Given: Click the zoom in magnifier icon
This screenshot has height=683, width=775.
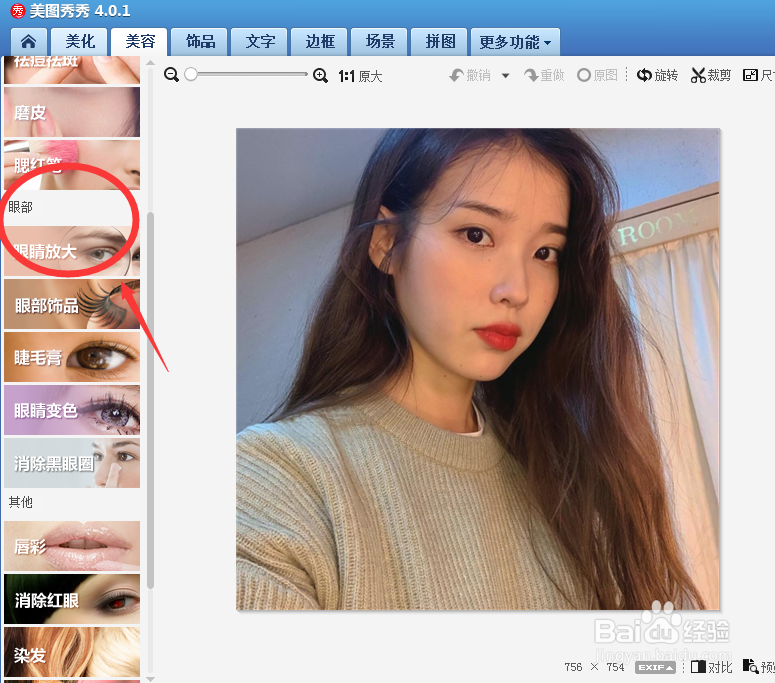Looking at the screenshot, I should [x=320, y=75].
